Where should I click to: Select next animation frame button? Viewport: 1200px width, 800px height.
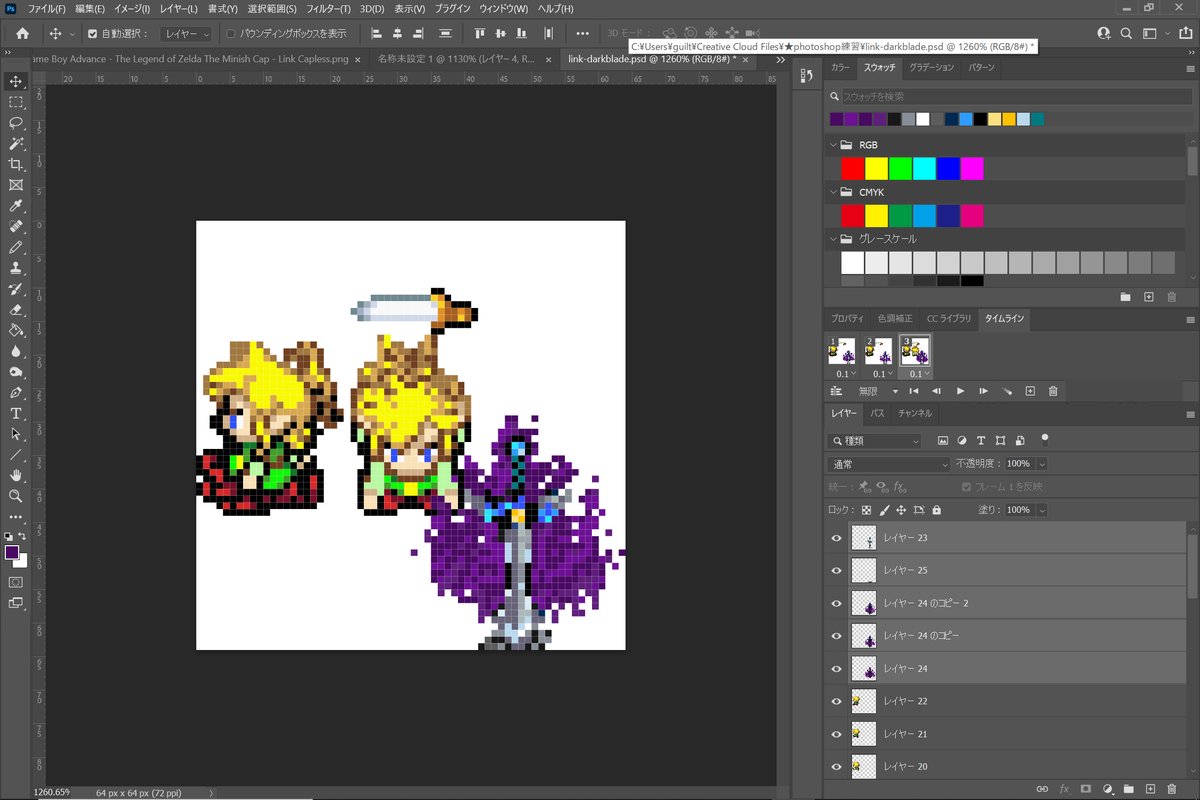pyautogui.click(x=984, y=391)
